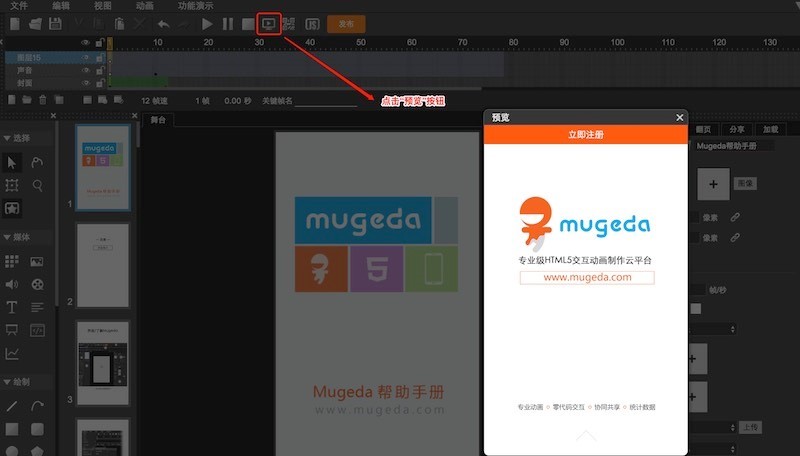Open the JS script editor icon
The height and width of the screenshot is (456, 800).
coord(312,23)
